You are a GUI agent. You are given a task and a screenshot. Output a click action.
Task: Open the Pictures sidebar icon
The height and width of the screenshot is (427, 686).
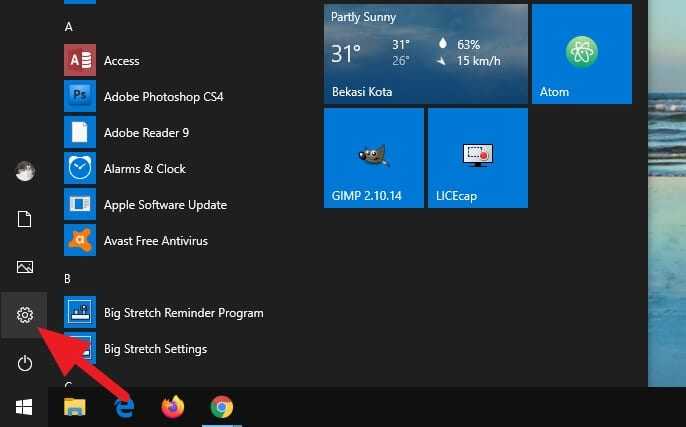[24, 267]
